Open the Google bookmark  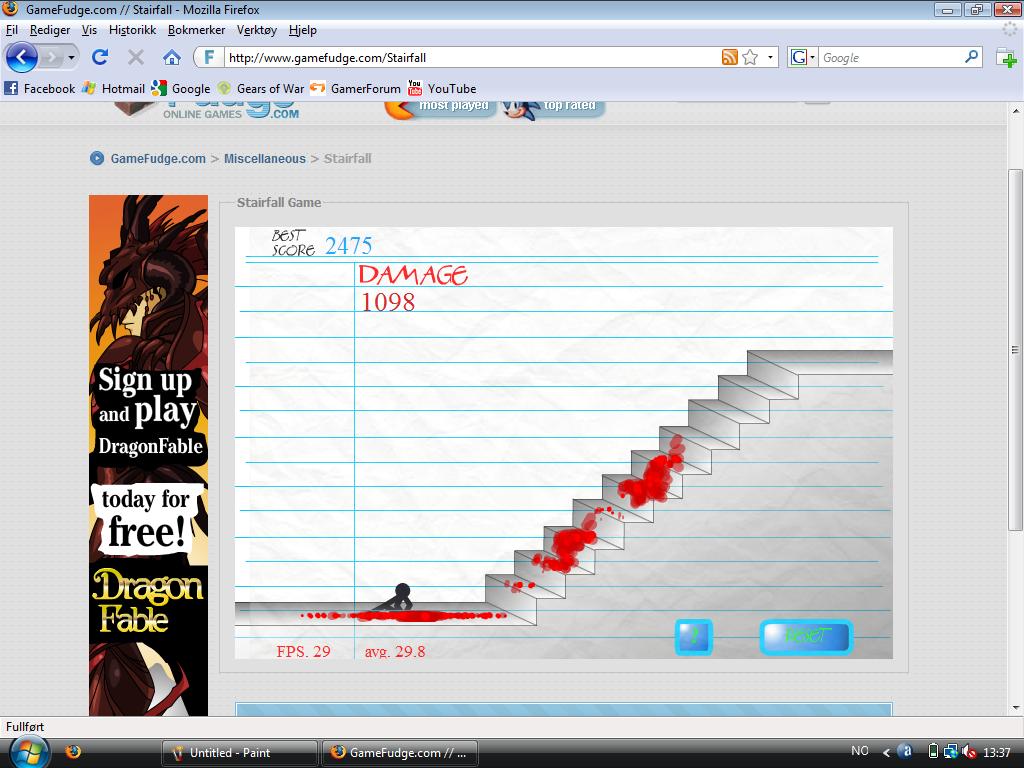pos(181,88)
